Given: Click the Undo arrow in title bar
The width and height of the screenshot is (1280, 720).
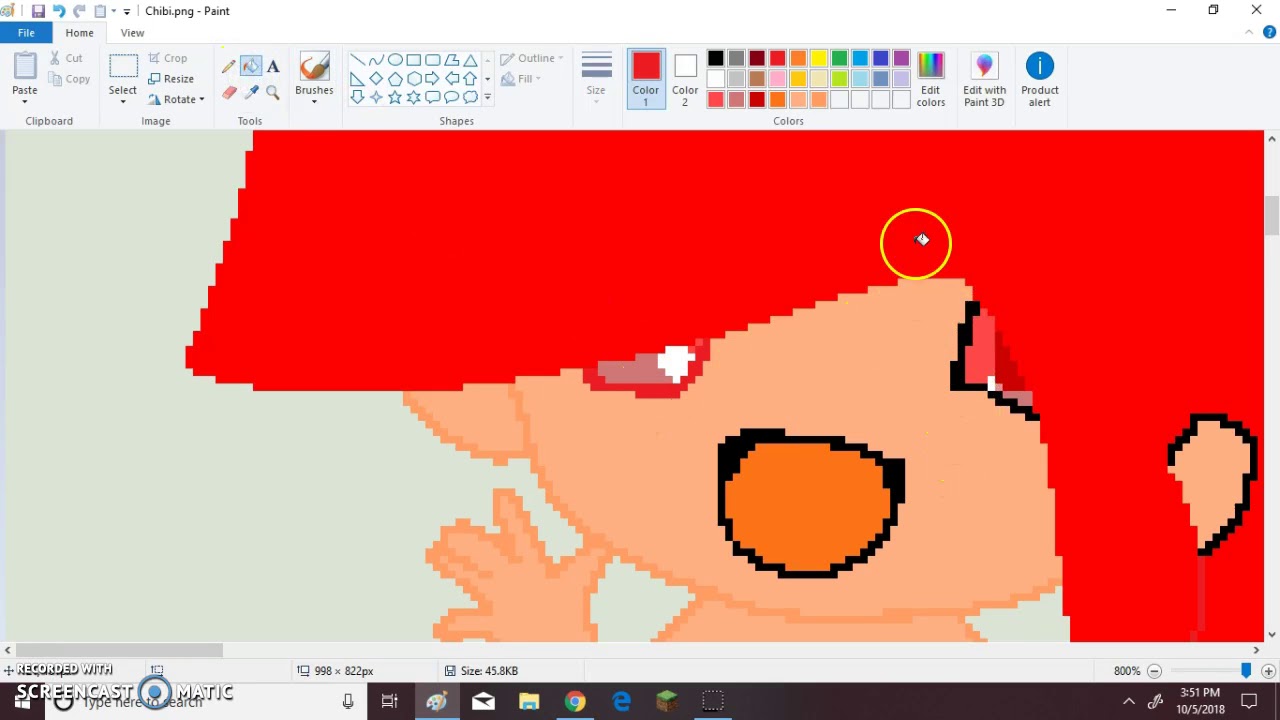Looking at the screenshot, I should tap(59, 11).
